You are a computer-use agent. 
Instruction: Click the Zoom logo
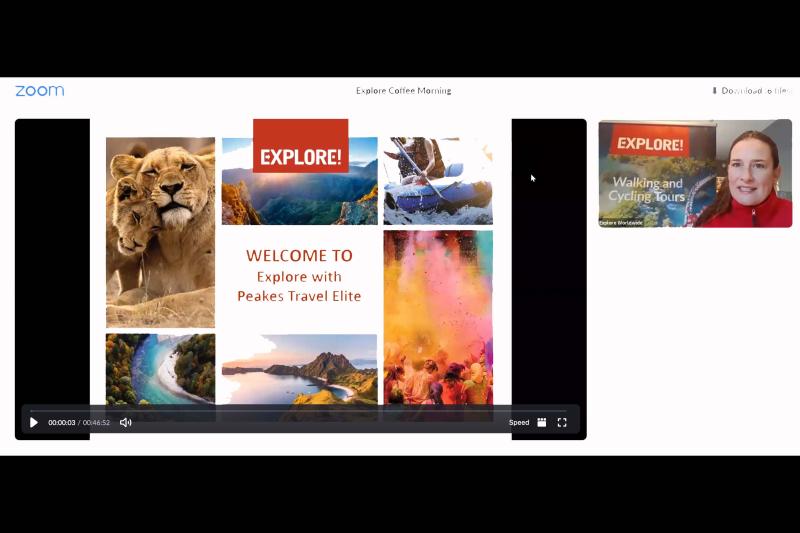[40, 91]
